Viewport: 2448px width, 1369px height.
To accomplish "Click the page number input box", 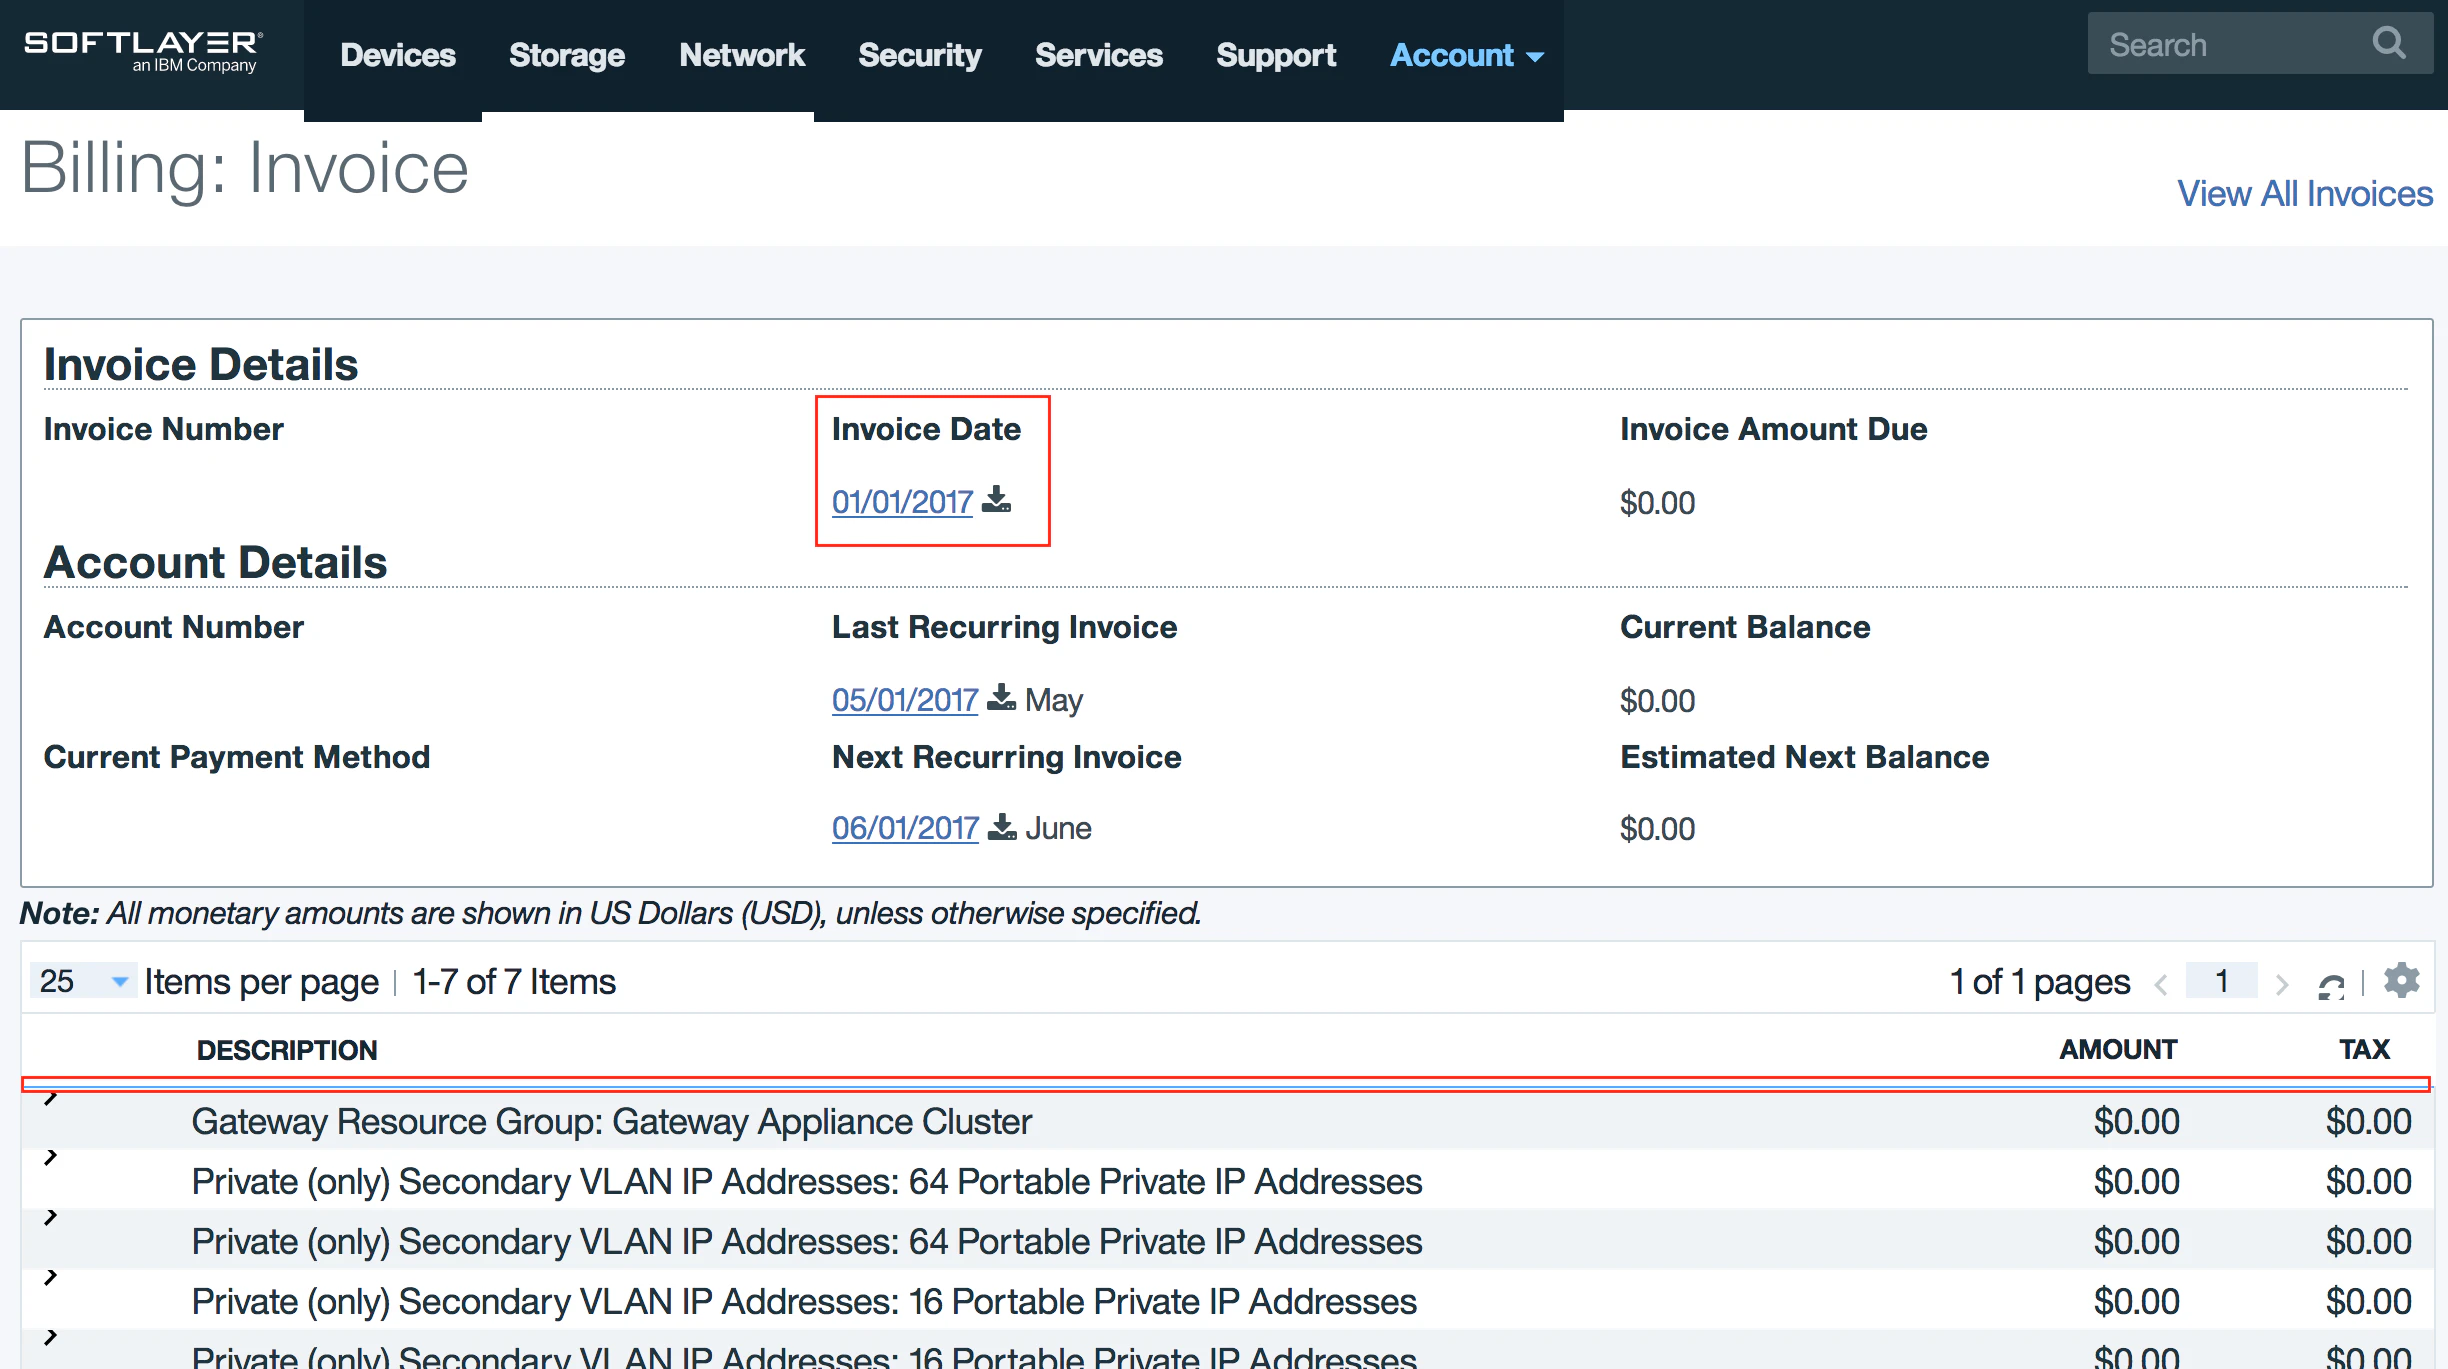I will coord(2222,980).
